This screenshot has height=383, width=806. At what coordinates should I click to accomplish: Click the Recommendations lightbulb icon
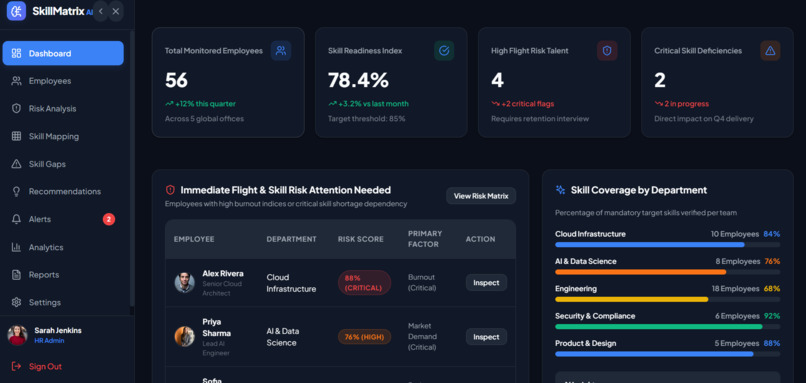click(16, 191)
